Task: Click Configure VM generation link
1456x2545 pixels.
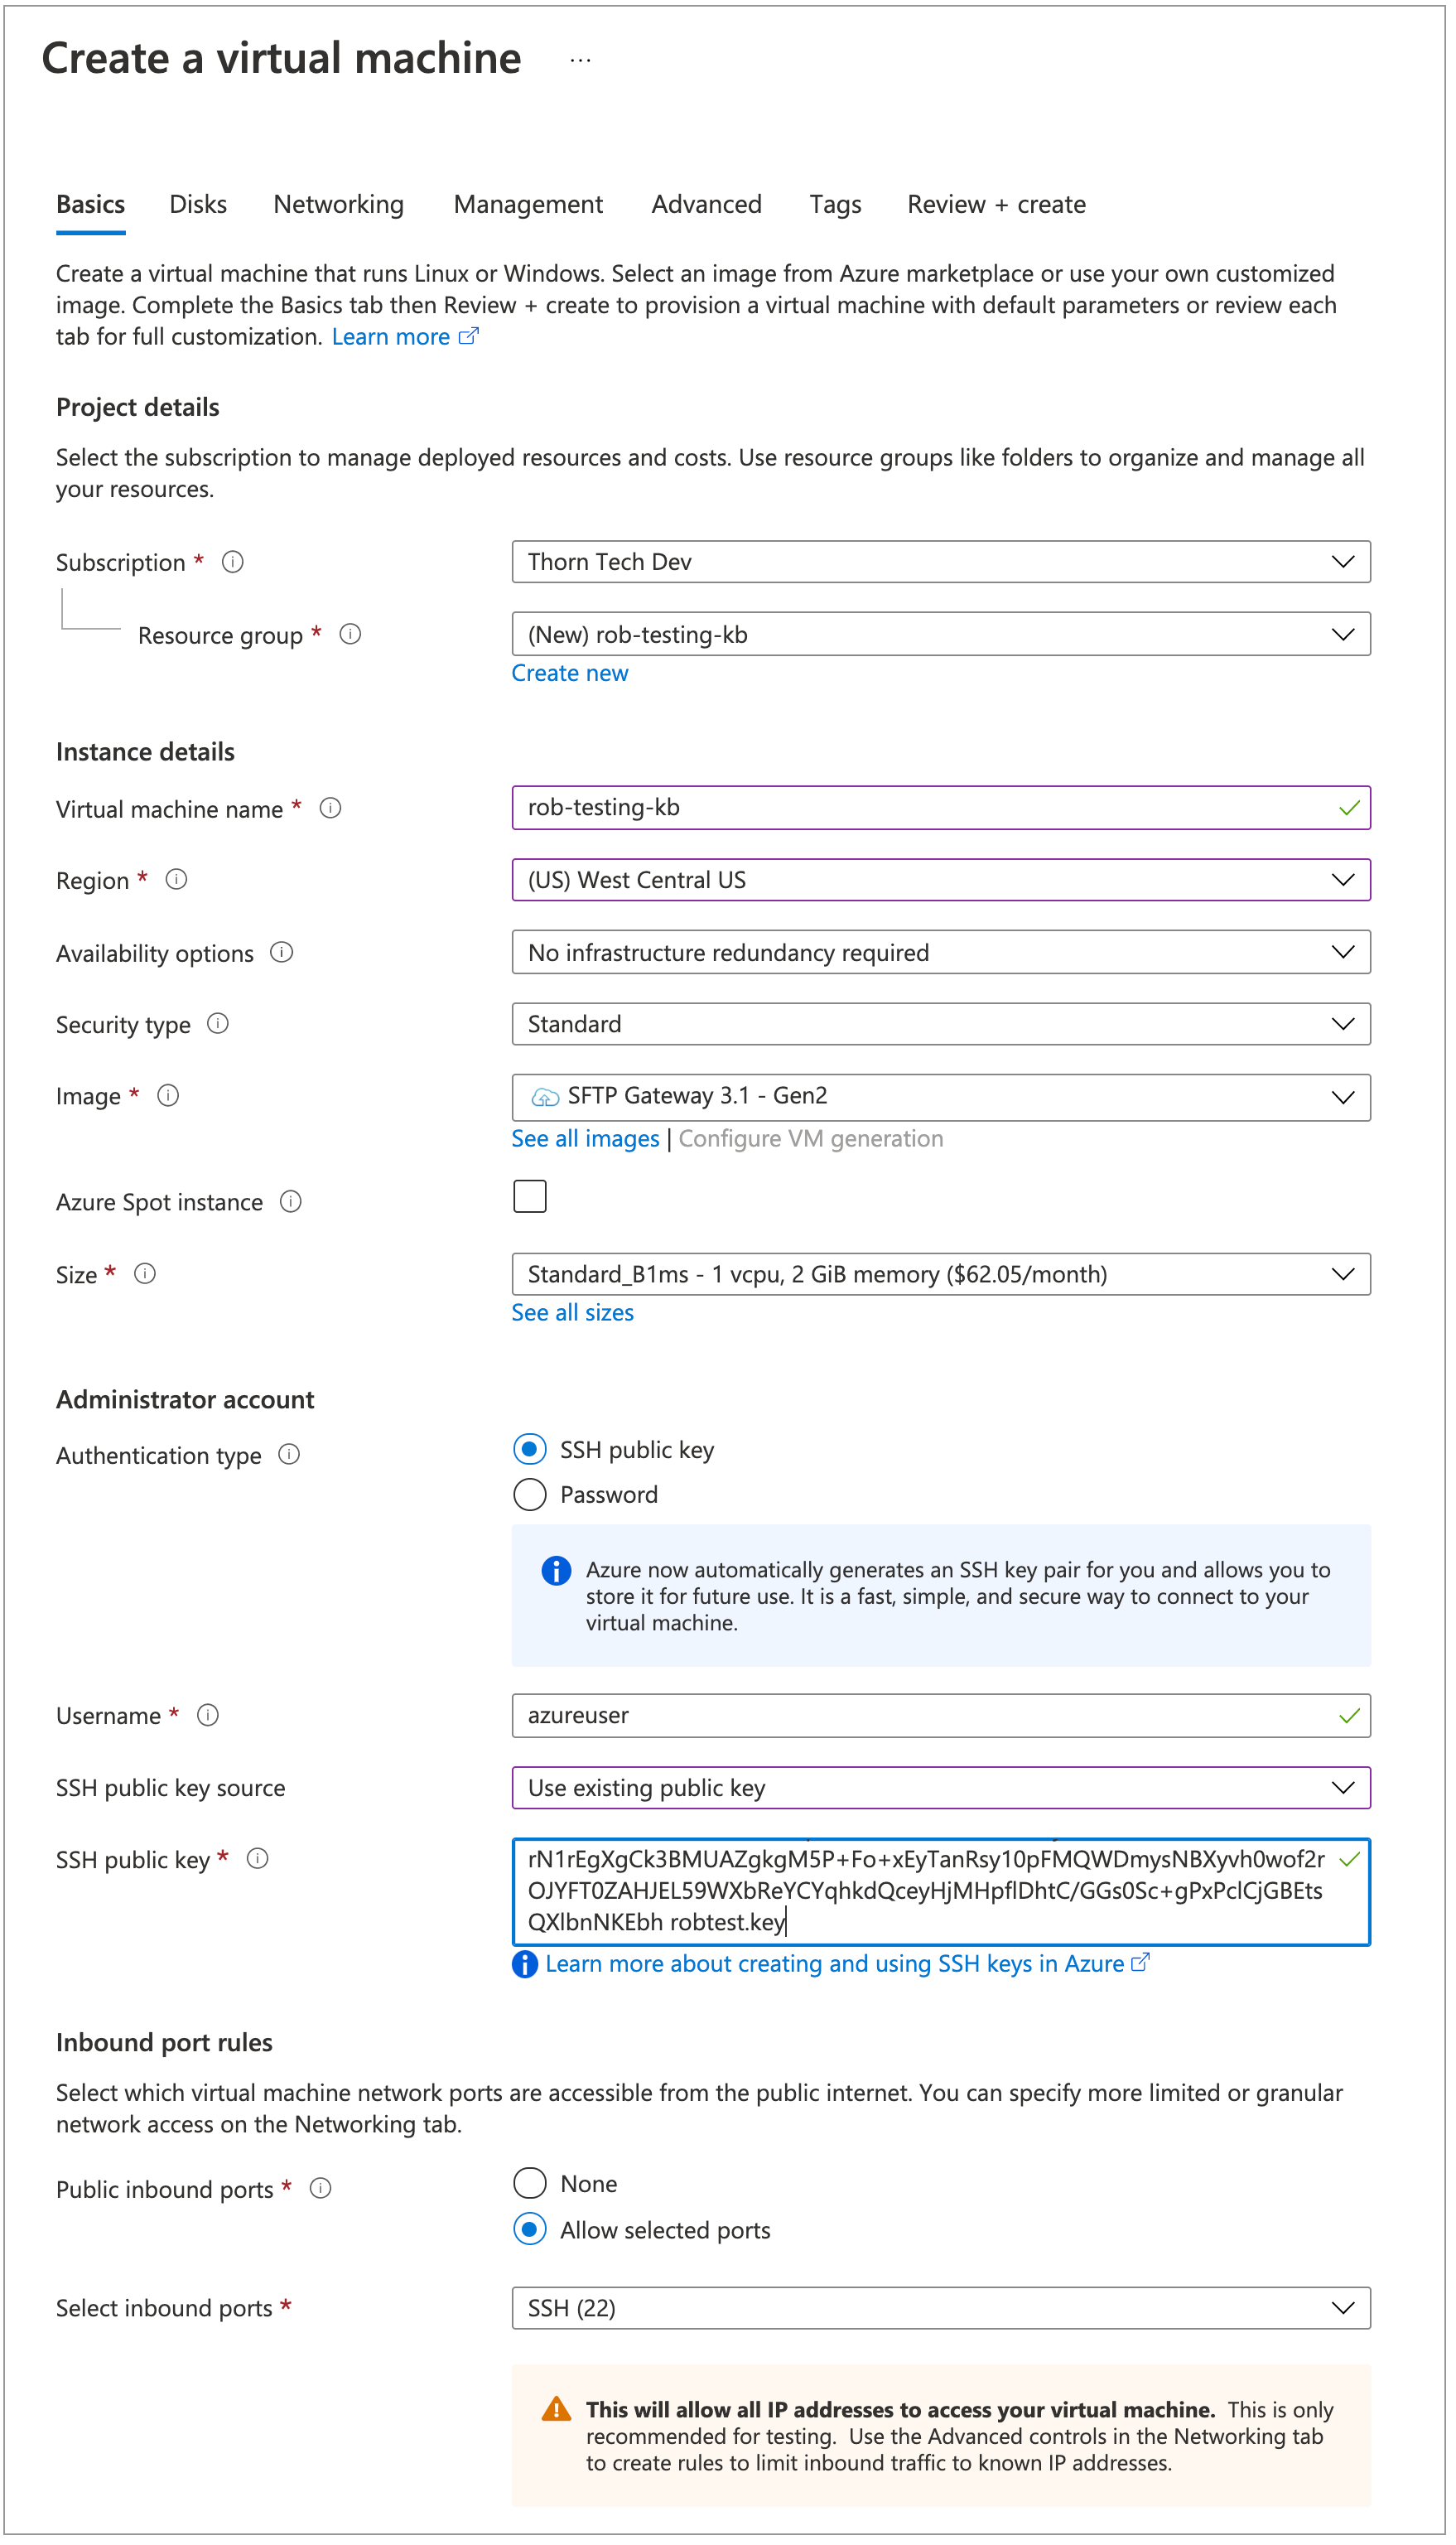Action: (x=811, y=1139)
